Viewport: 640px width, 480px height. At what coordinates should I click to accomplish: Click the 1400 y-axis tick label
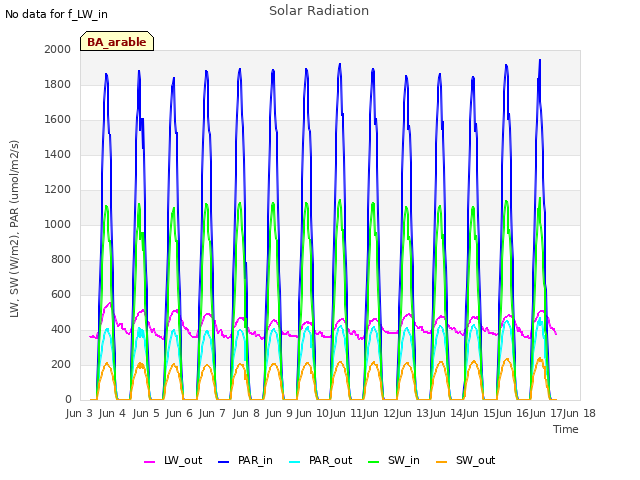pyautogui.click(x=58, y=154)
